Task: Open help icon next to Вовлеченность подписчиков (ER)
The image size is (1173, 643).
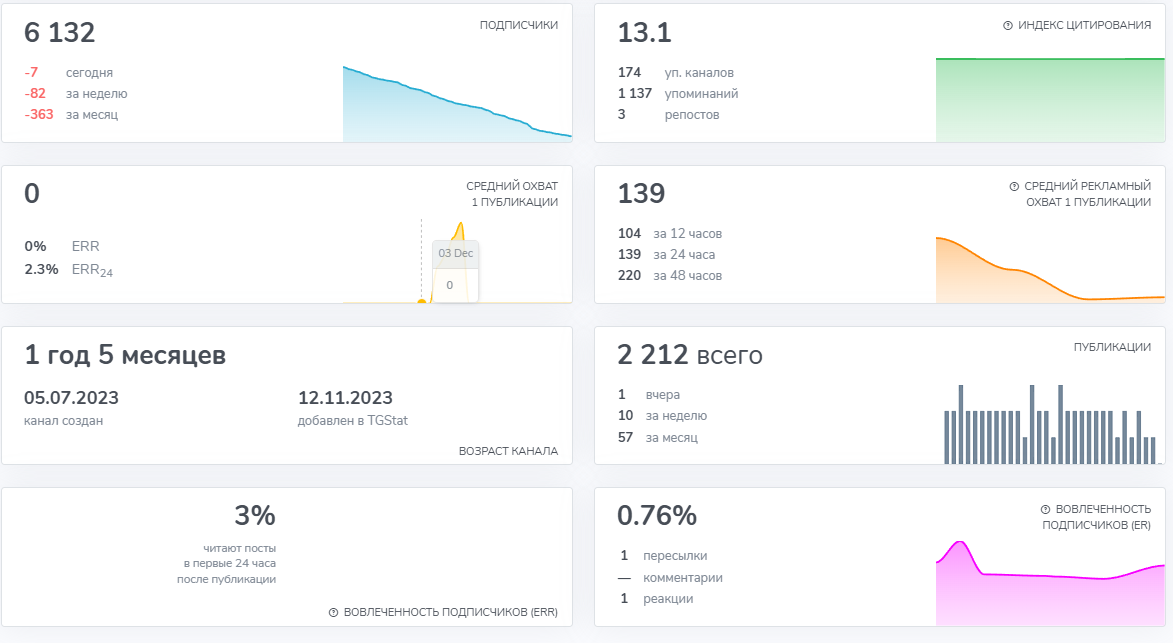Action: (1045, 508)
